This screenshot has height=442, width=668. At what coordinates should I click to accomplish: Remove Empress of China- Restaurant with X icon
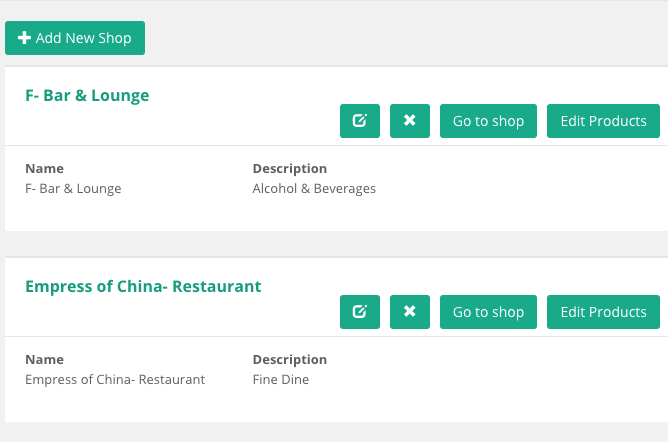(410, 312)
